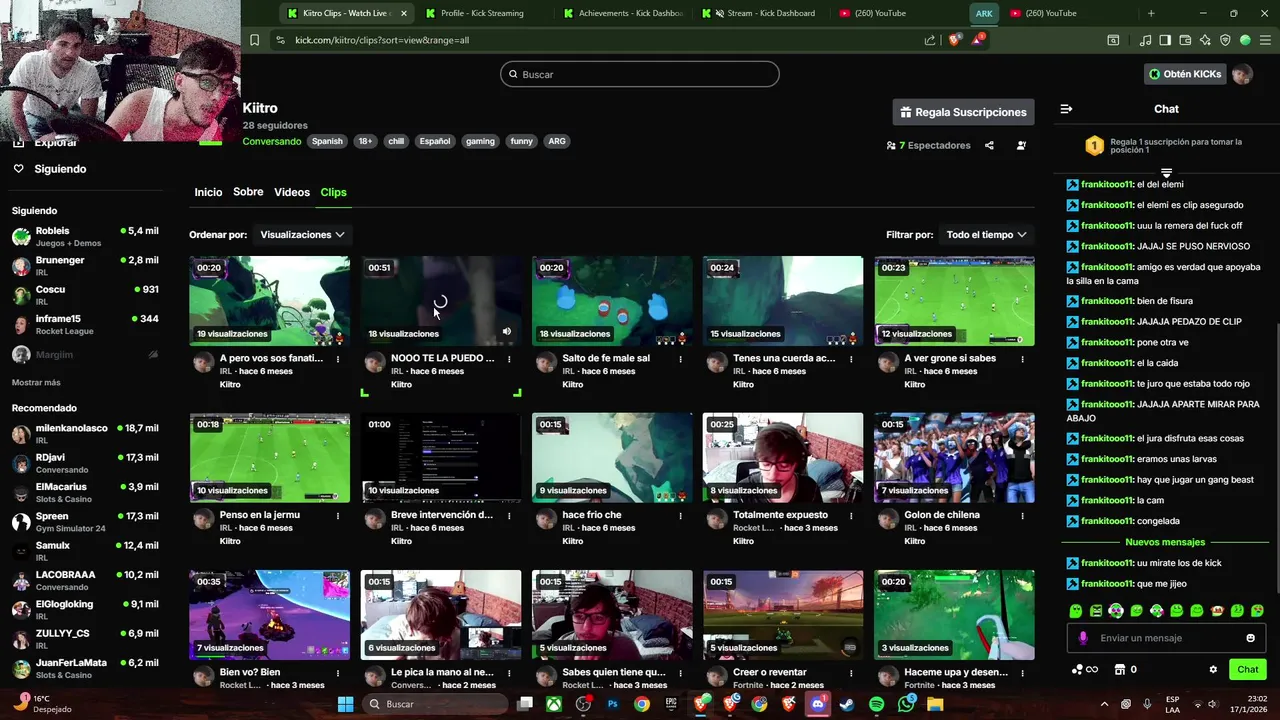
Task: Play the Totalmente expuesto clip thumbnail
Action: (783, 458)
